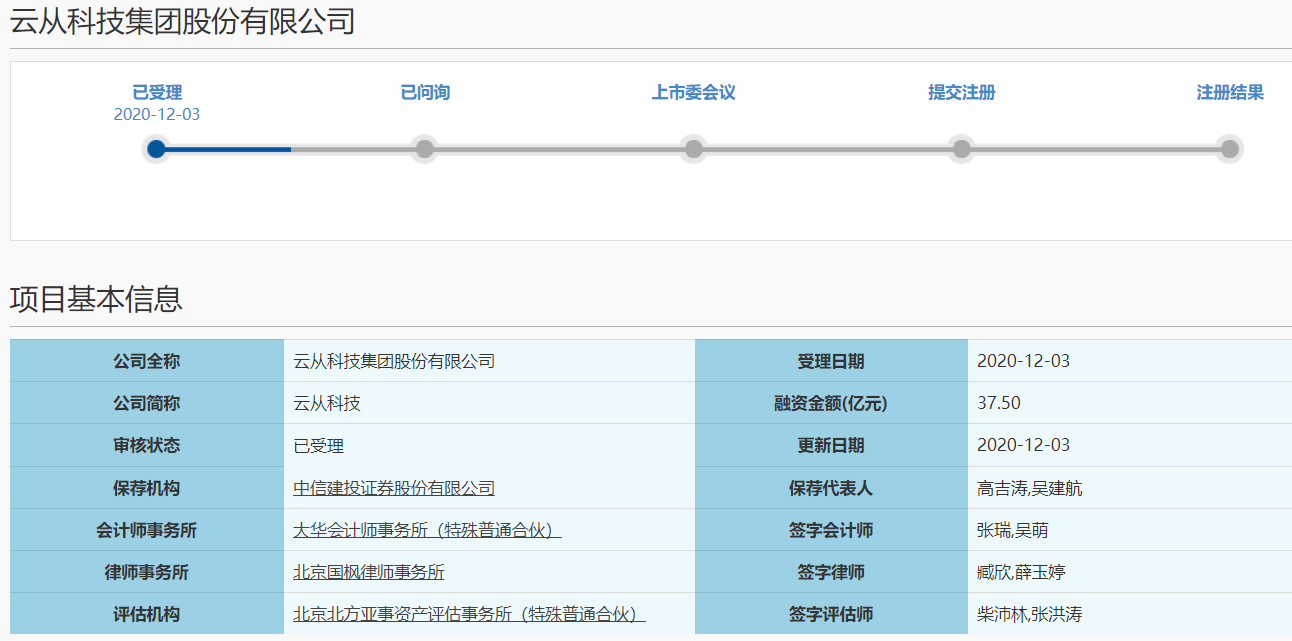Click the 已受理 stage label
Image resolution: width=1292 pixels, height=641 pixels.
tap(157, 93)
